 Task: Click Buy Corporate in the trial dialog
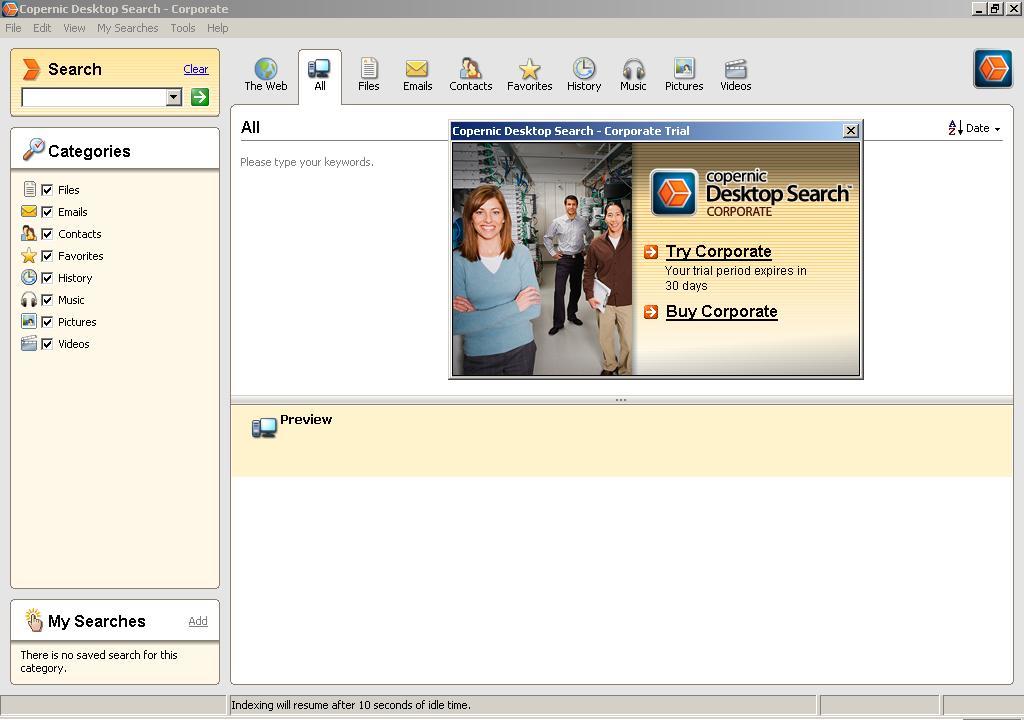tap(721, 311)
